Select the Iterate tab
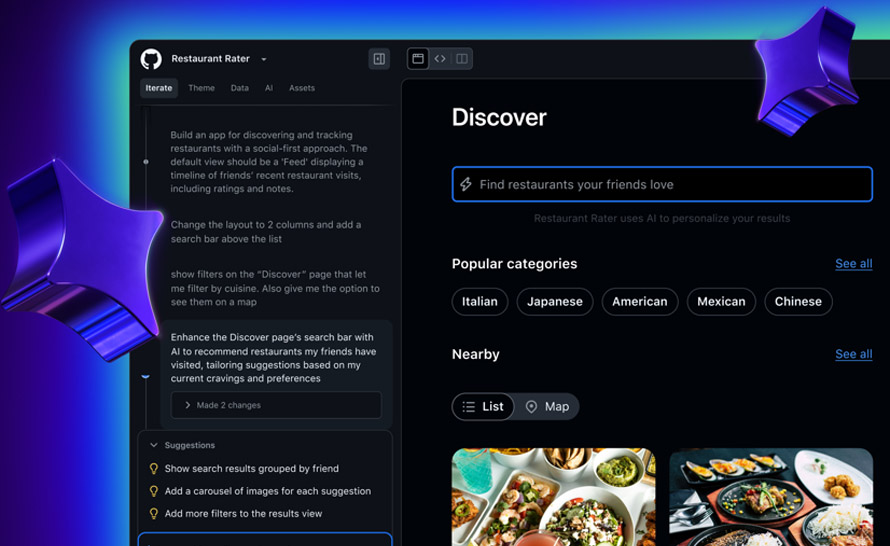This screenshot has width=890, height=546. tap(159, 88)
